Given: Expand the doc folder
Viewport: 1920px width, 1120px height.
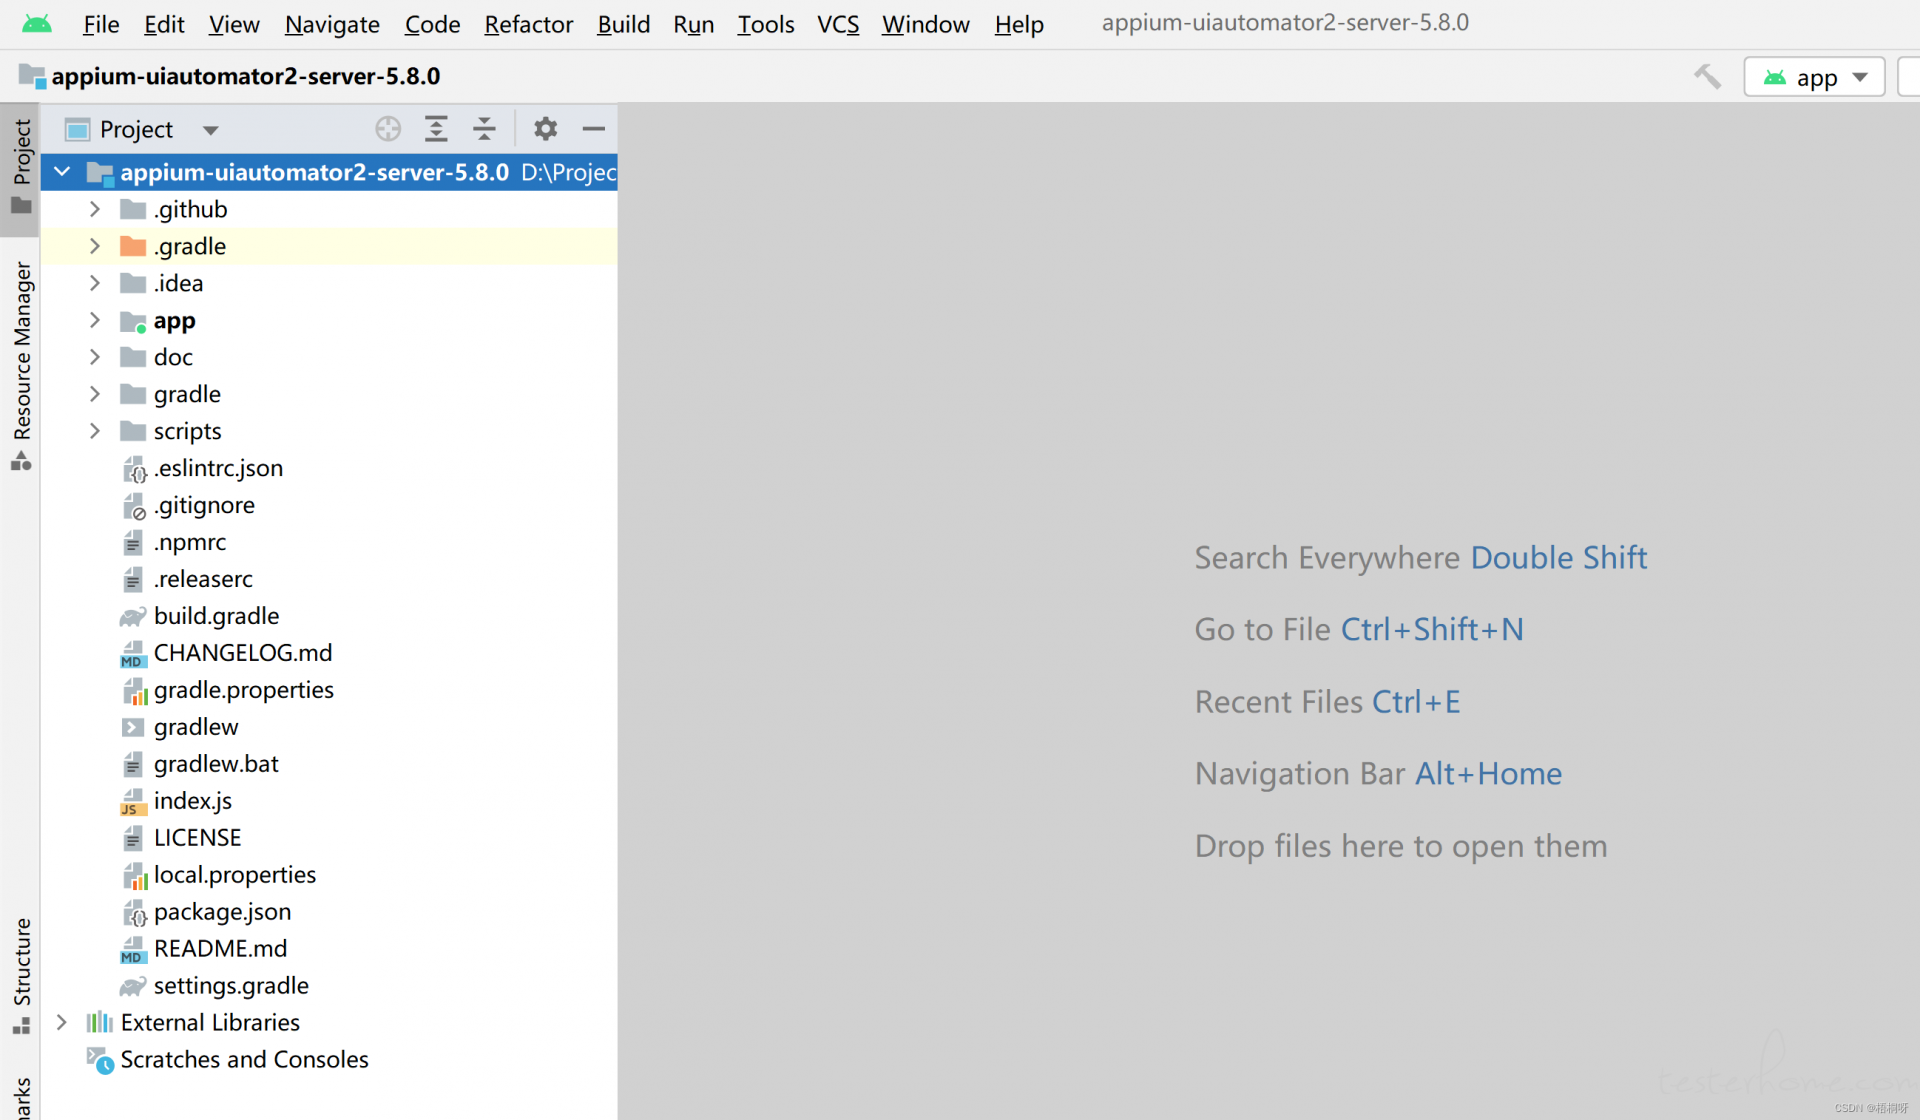Looking at the screenshot, I should click(95, 357).
